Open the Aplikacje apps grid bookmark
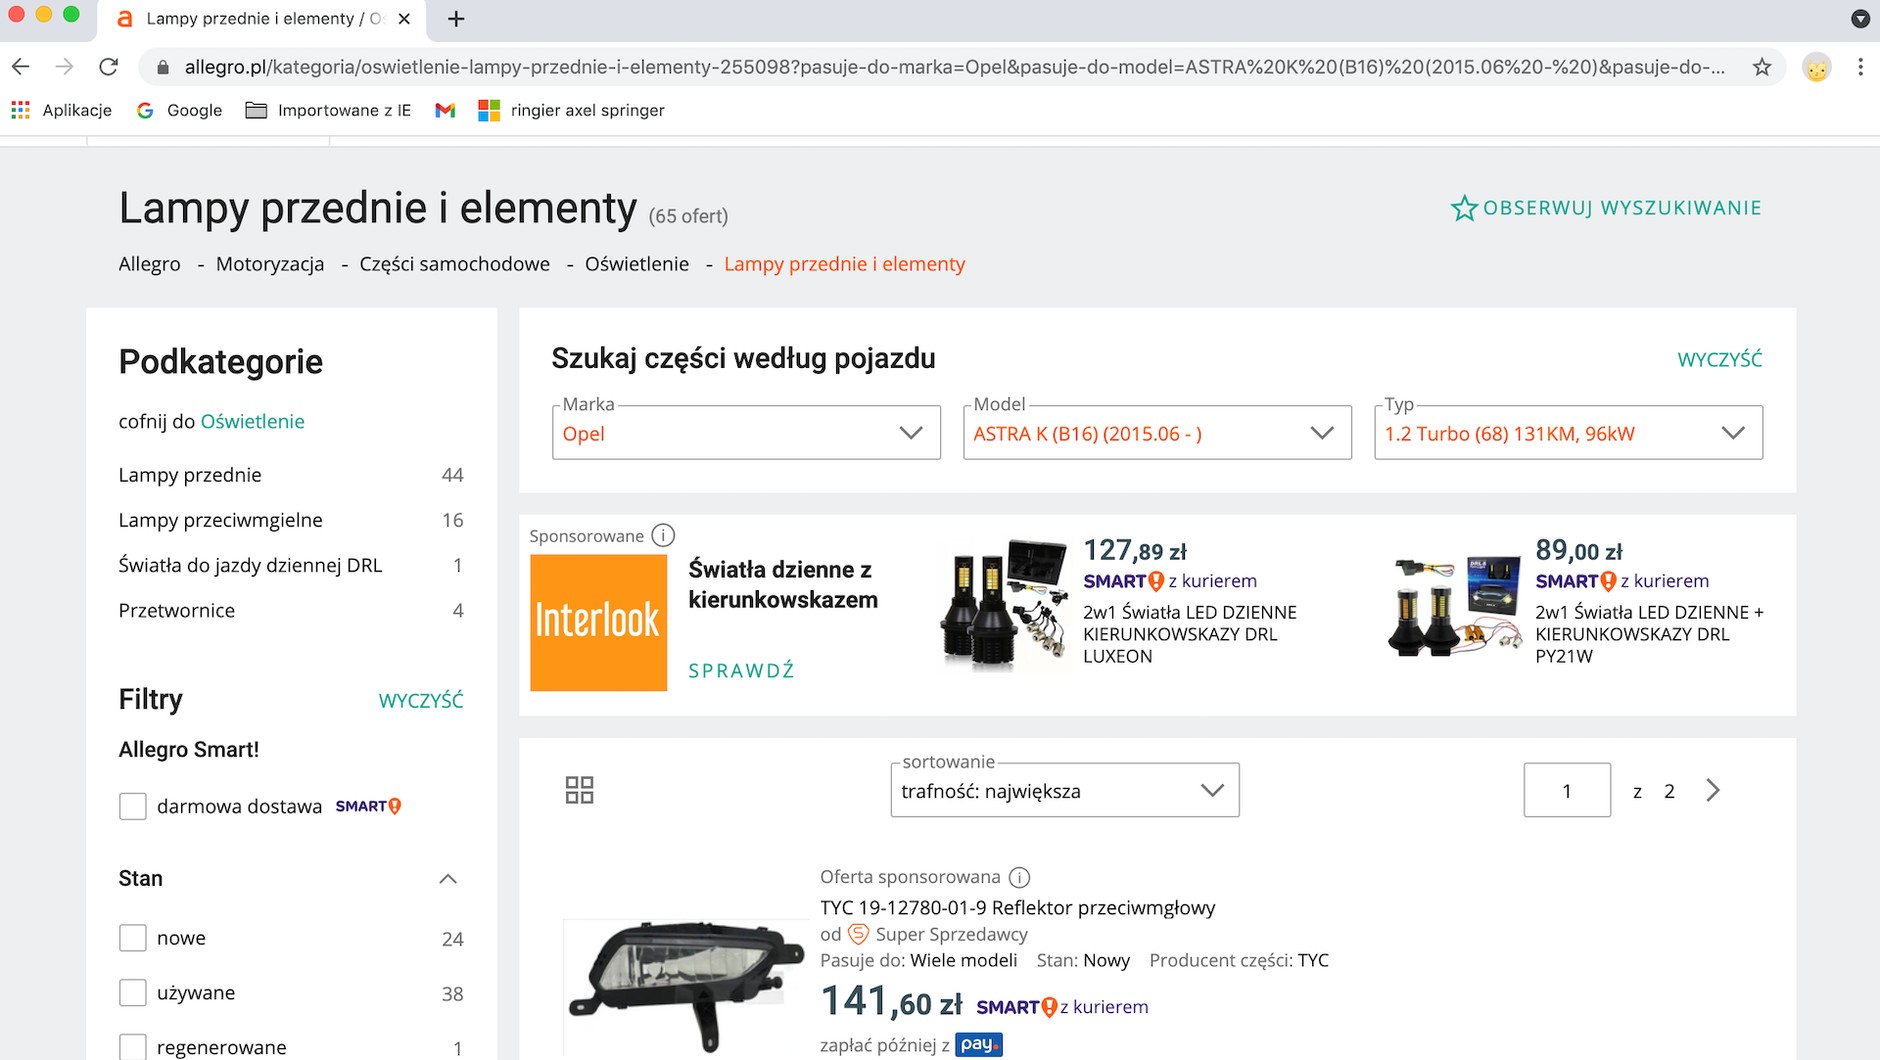 click(61, 110)
